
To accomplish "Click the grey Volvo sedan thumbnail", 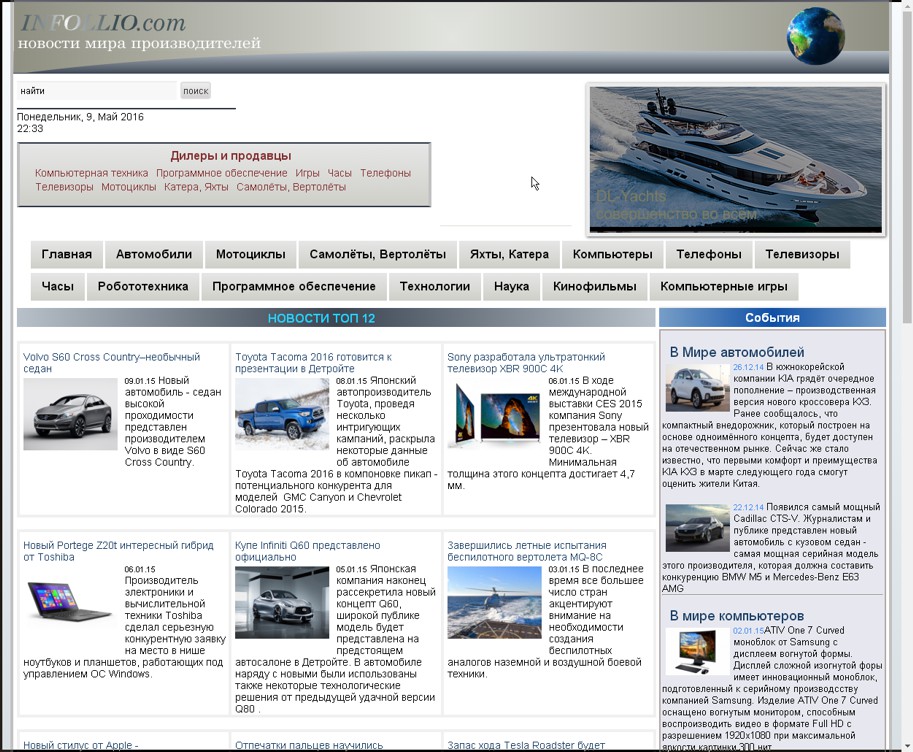I will pos(70,414).
